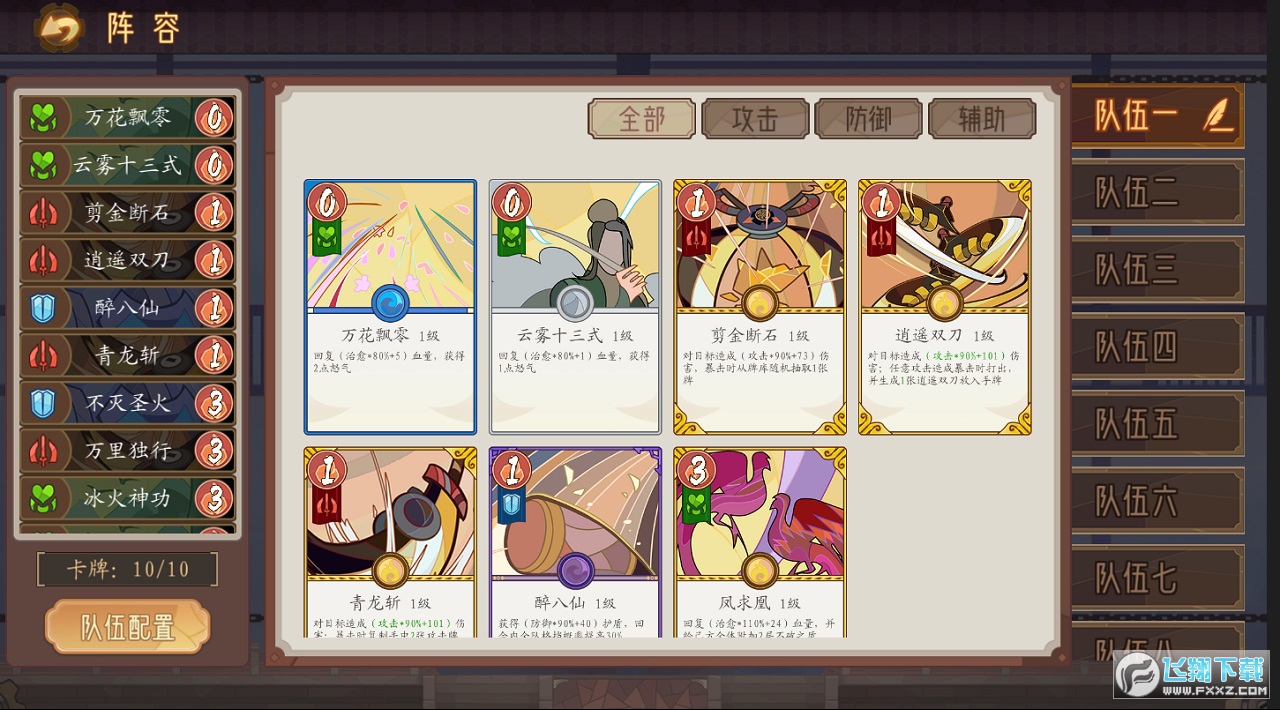Show all cards with 全部 tab

[641, 119]
